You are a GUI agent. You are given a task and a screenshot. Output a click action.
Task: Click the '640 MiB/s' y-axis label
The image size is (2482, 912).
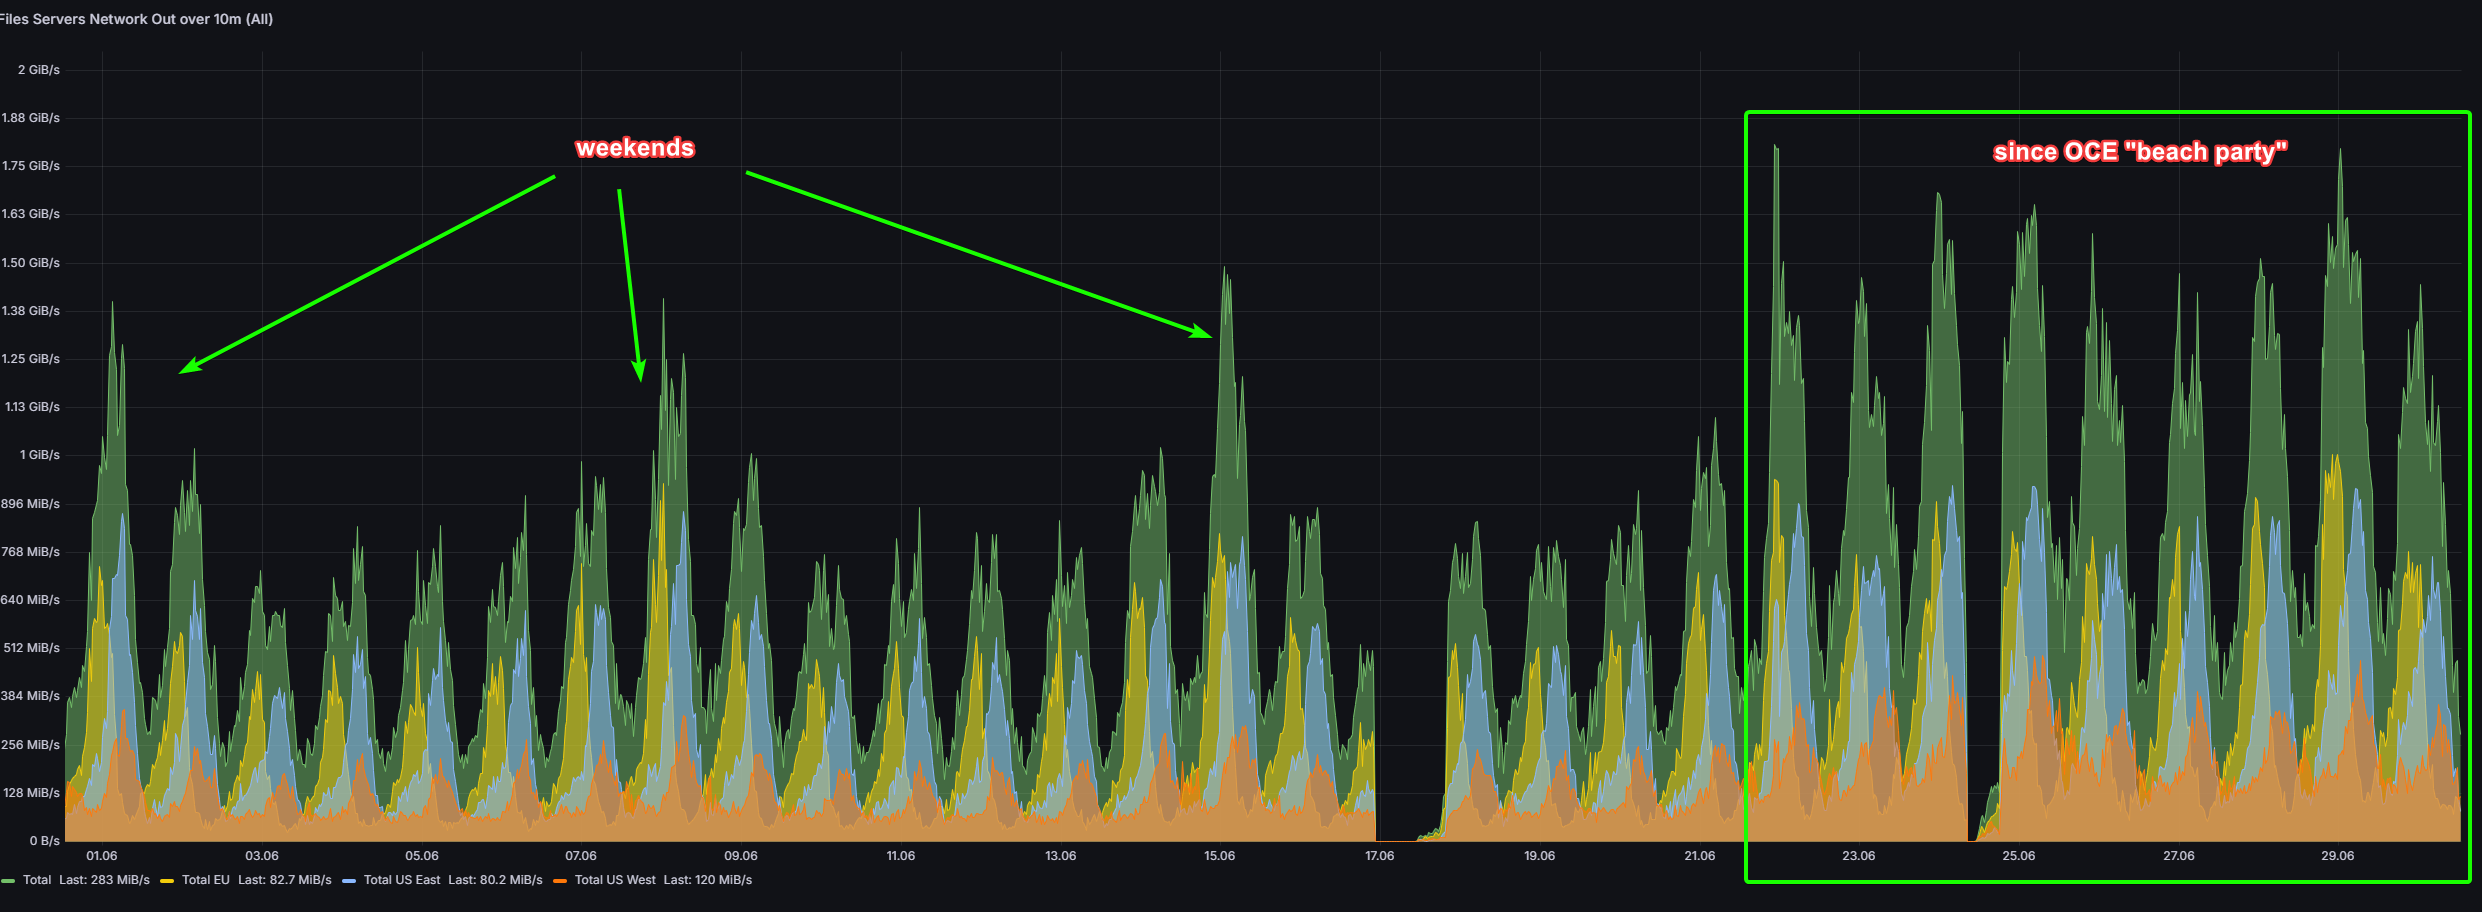[30, 600]
